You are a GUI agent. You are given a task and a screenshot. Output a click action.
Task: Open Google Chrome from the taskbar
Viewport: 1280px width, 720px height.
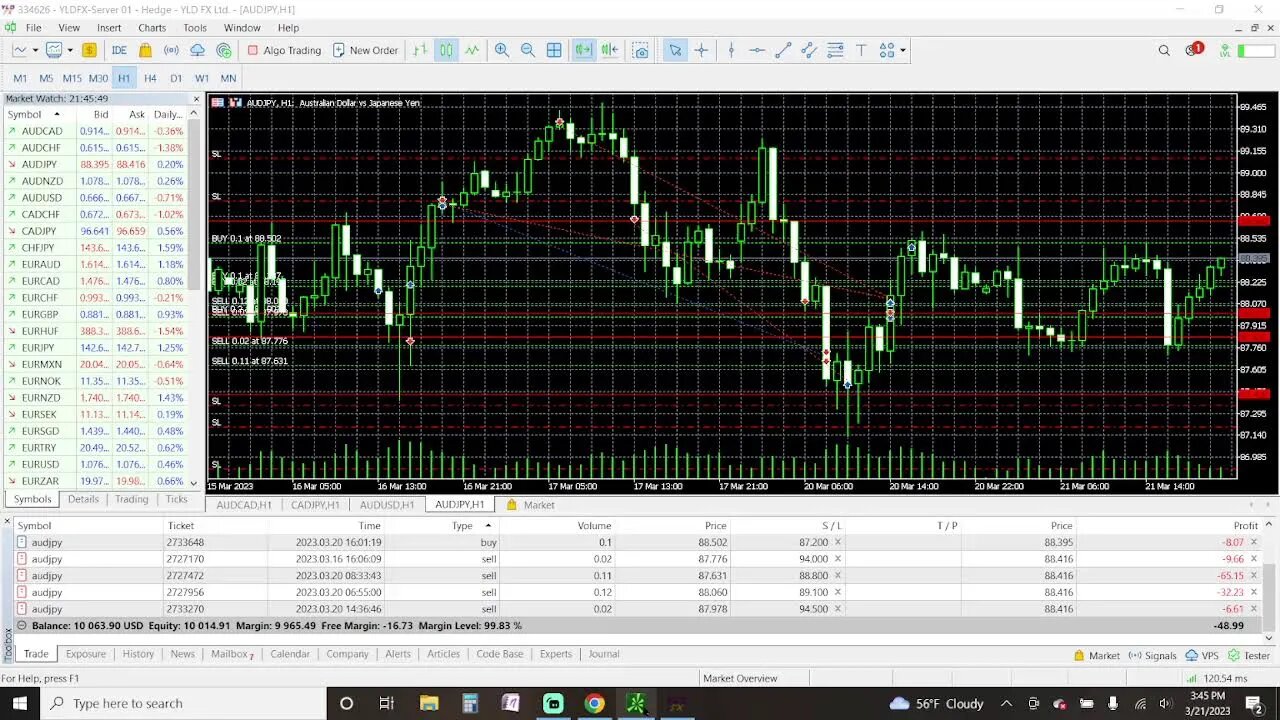[x=594, y=704]
